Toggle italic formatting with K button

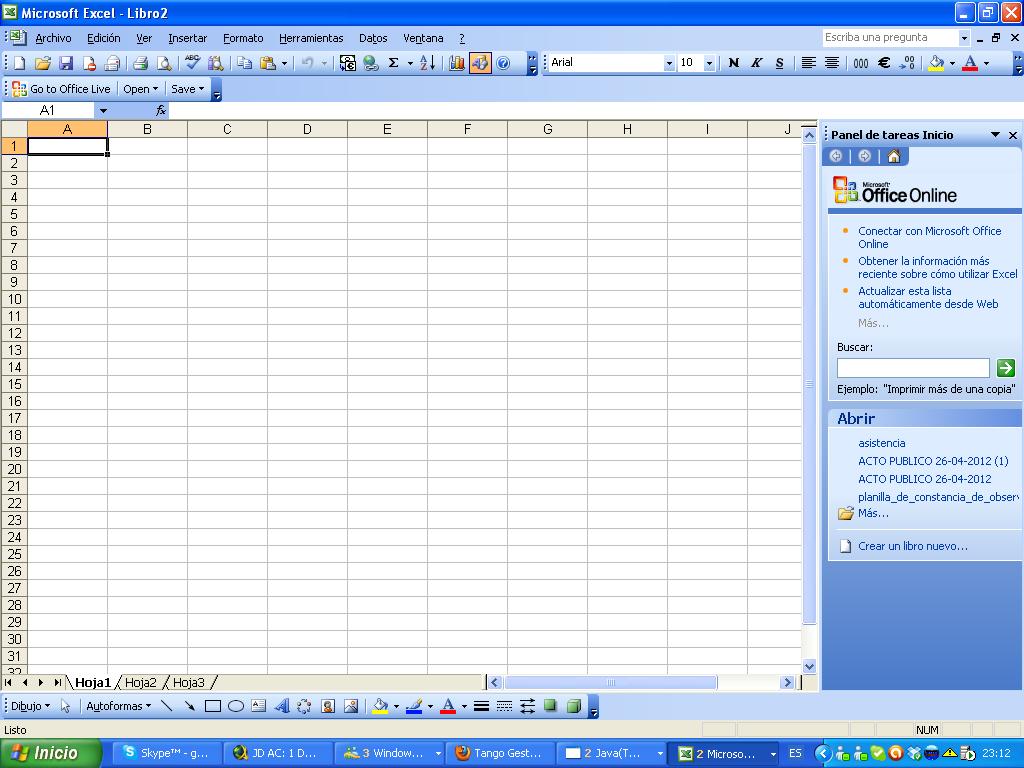pos(756,63)
